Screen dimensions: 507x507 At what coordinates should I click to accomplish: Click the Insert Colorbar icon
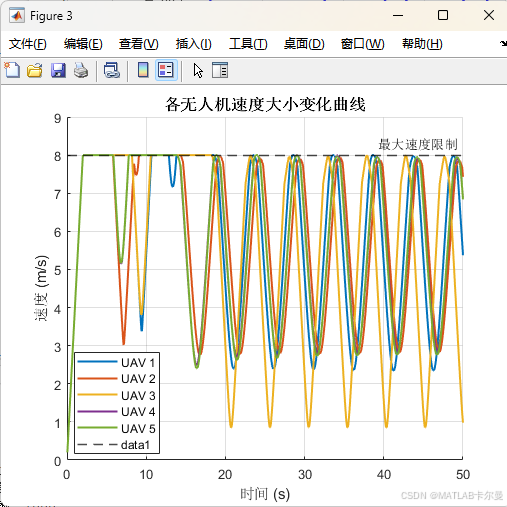coord(143,70)
